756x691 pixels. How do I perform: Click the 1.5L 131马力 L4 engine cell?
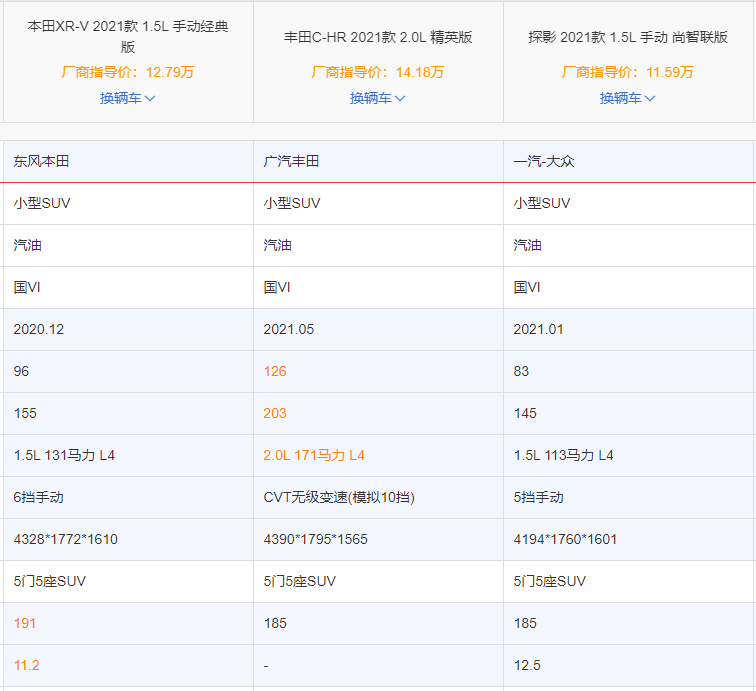(x=128, y=455)
